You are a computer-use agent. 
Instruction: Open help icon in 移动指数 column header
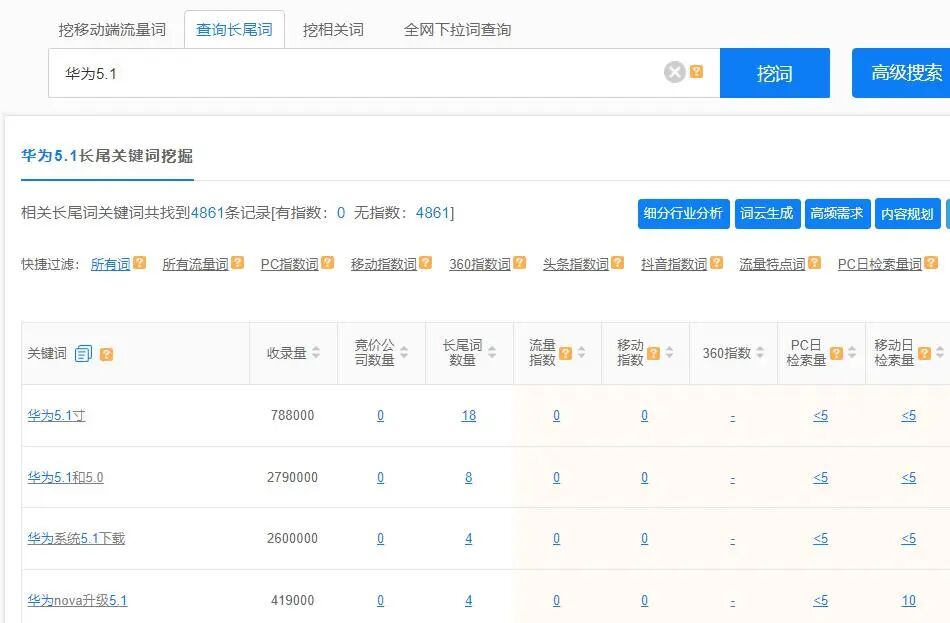[x=653, y=353]
